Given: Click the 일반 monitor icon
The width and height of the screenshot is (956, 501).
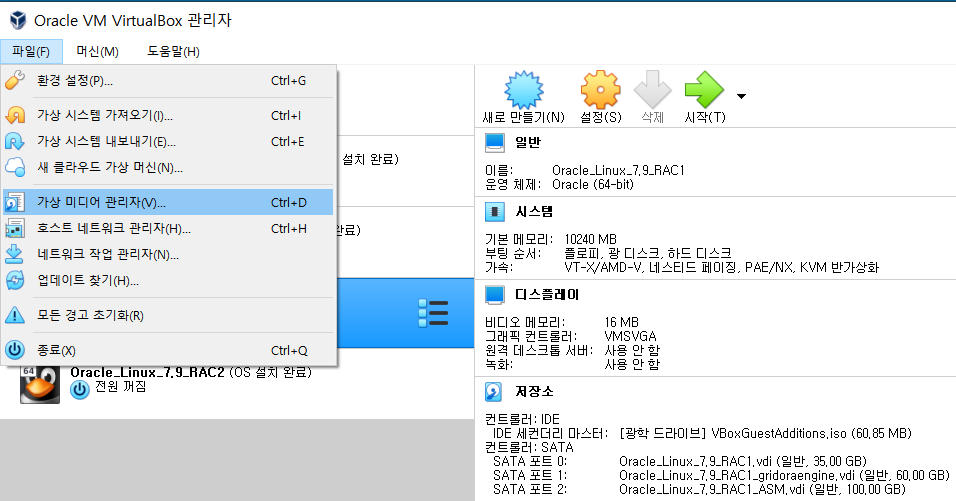Looking at the screenshot, I should pos(494,143).
